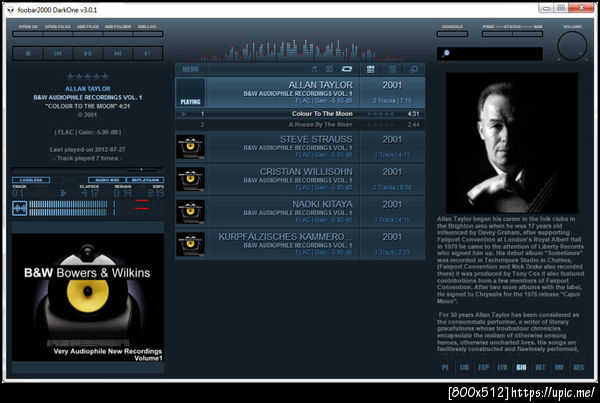Click the Allan Taylor artist photo
The height and width of the screenshot is (403, 600).
[512, 143]
